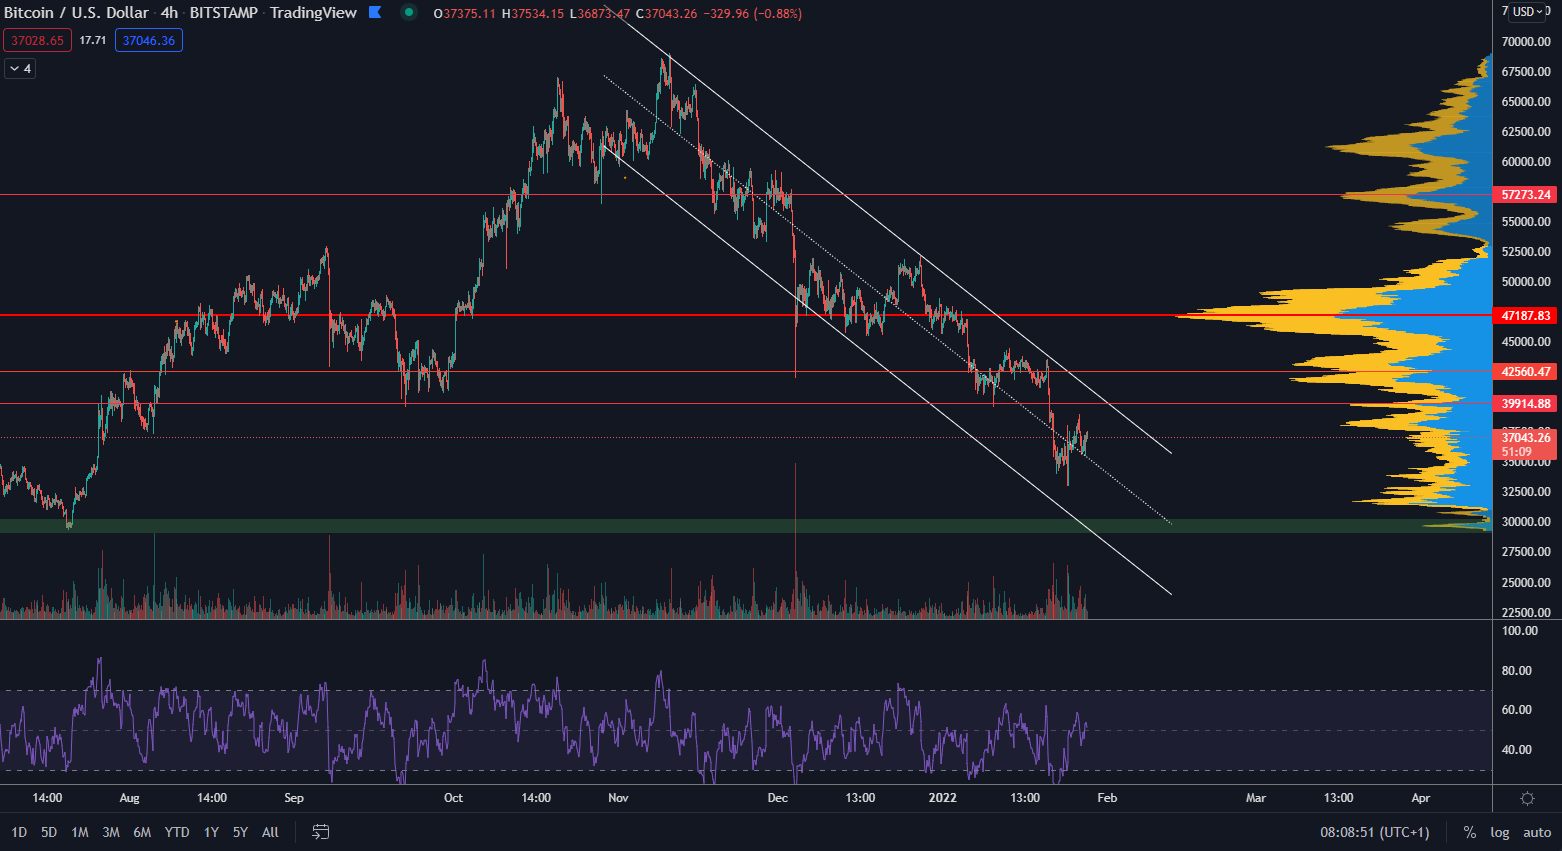The height and width of the screenshot is (851, 1562).
Task: Expand the collapsed indicators legend
Action: (x=20, y=69)
